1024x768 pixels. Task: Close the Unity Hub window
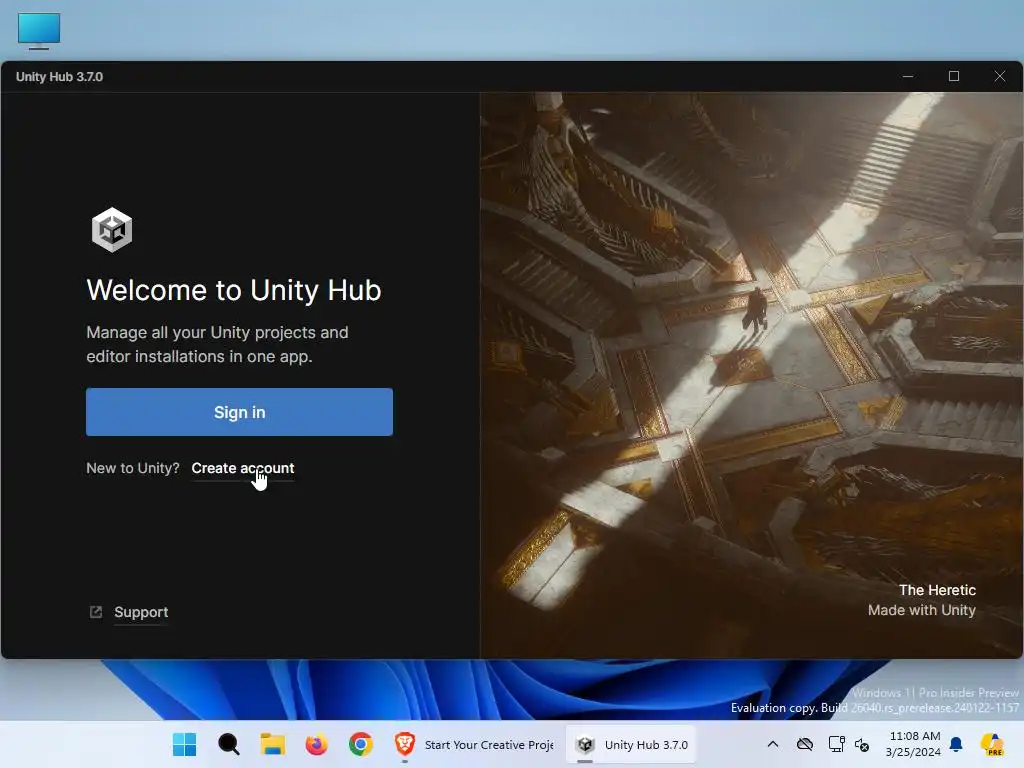tap(999, 76)
